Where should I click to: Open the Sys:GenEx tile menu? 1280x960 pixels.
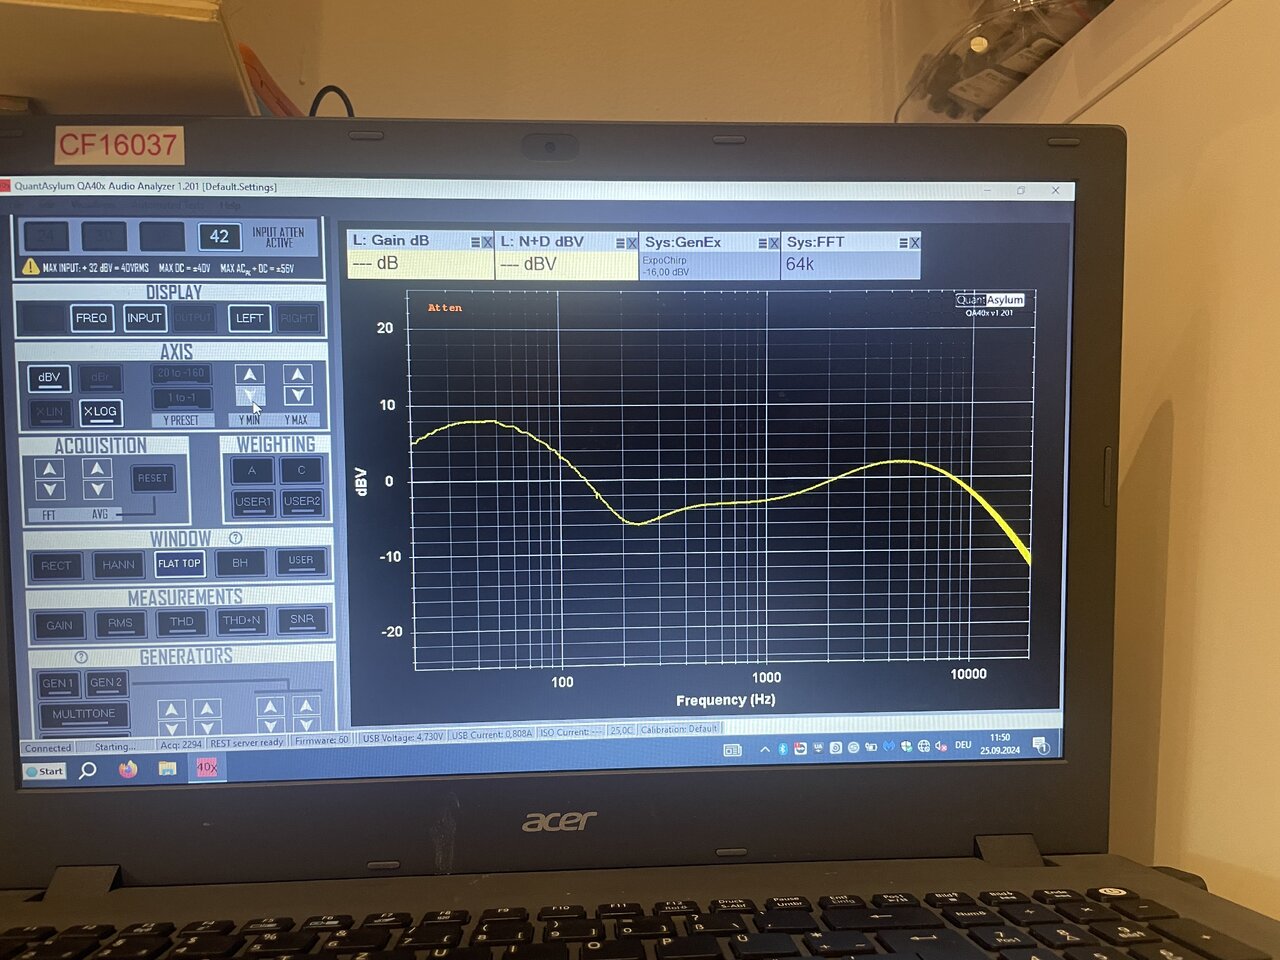click(762, 243)
